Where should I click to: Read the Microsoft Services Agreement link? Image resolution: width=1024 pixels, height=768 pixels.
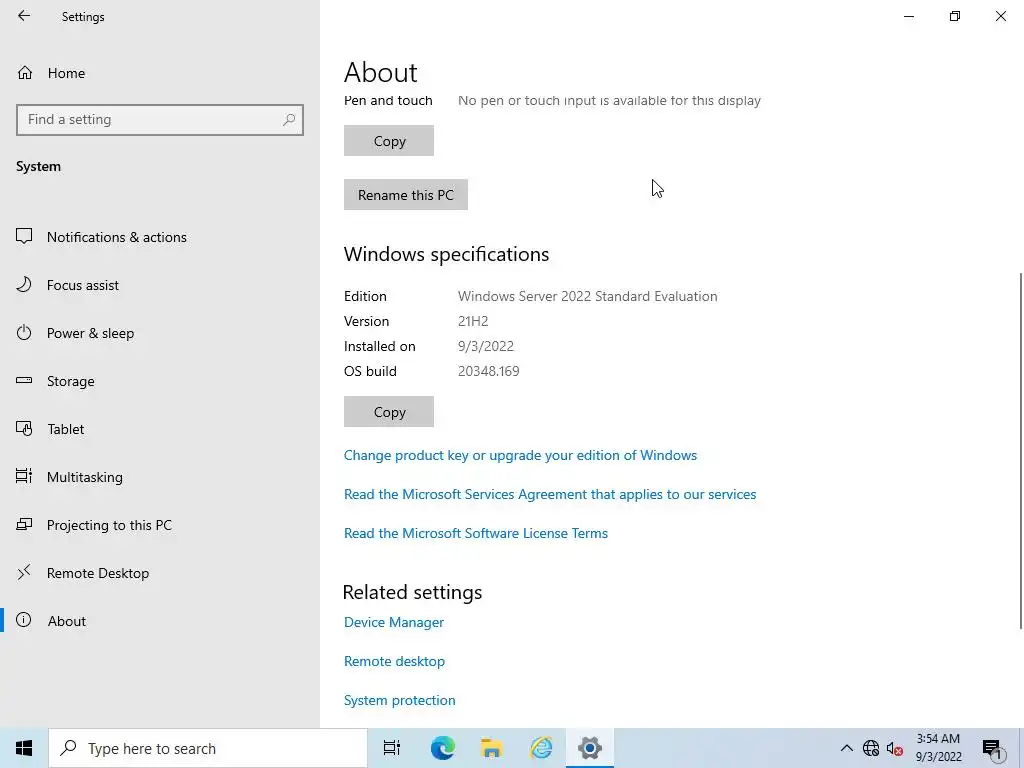pyautogui.click(x=550, y=494)
